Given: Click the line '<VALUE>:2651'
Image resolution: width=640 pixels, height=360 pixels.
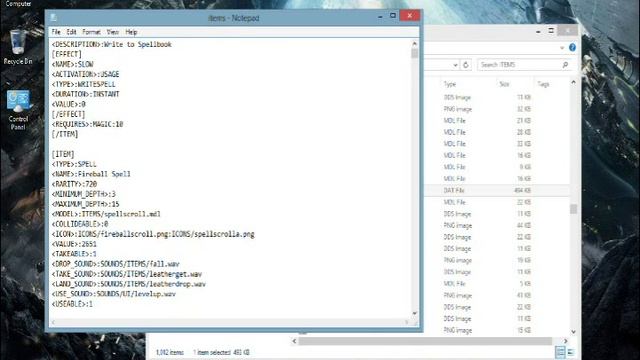Looking at the screenshot, I should coord(74,244).
